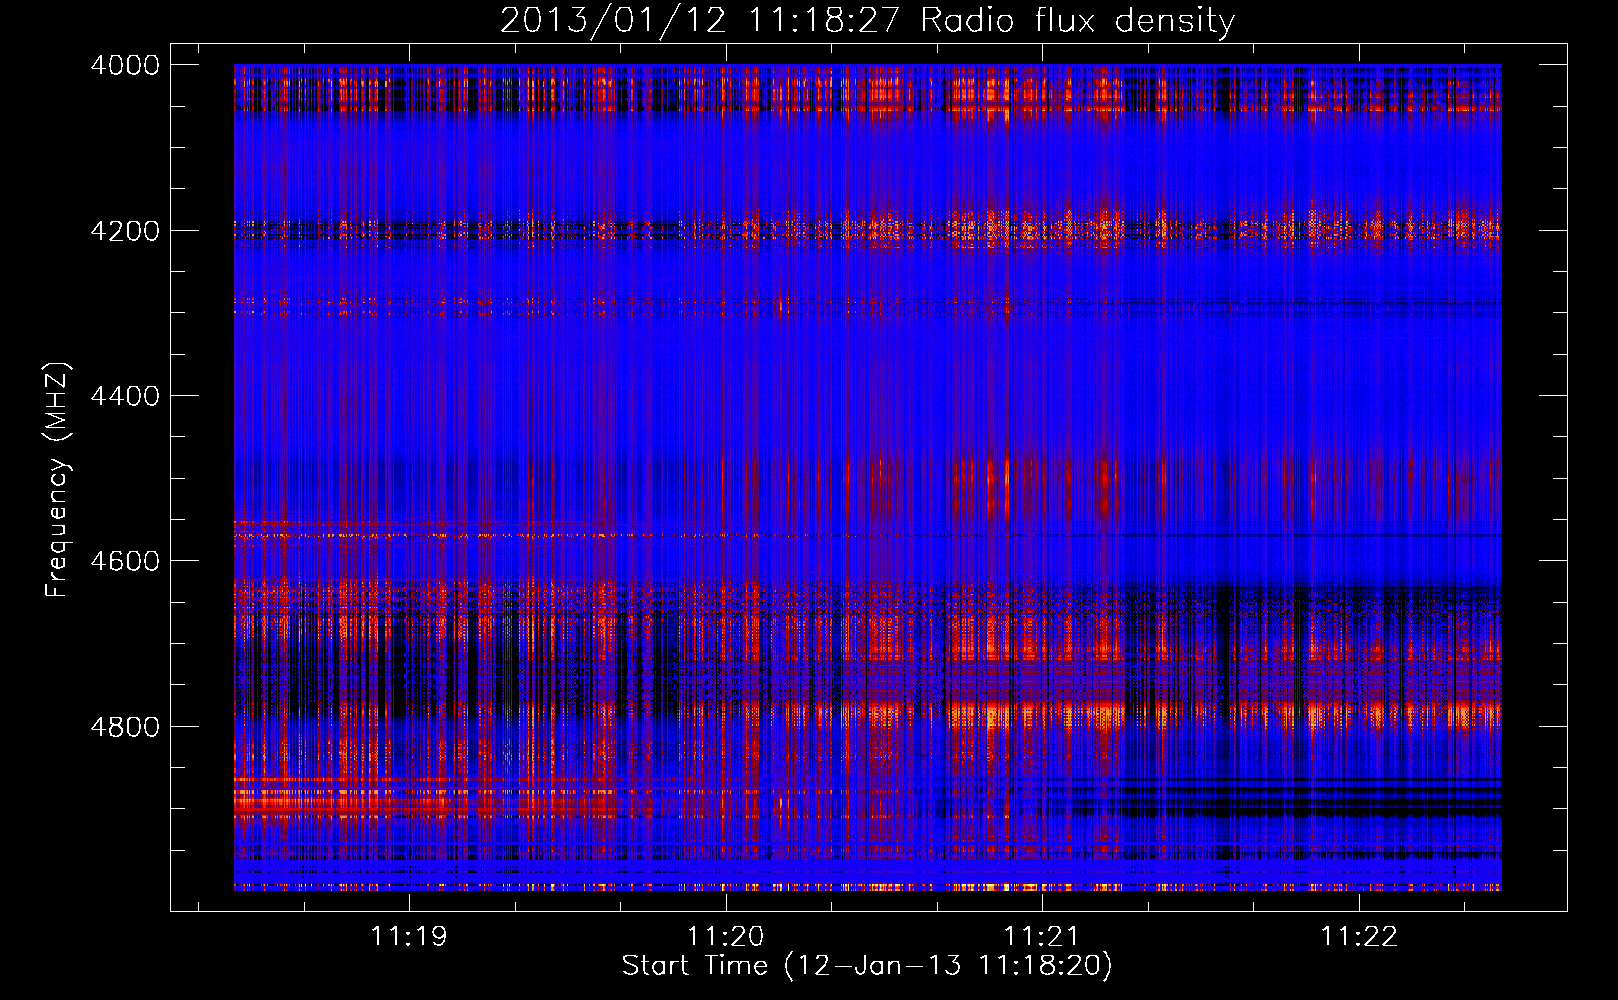1618x1000 pixels.
Task: Click the plot title "2013/01/12 11:18:27 Radio flux density"
Action: [x=867, y=21]
